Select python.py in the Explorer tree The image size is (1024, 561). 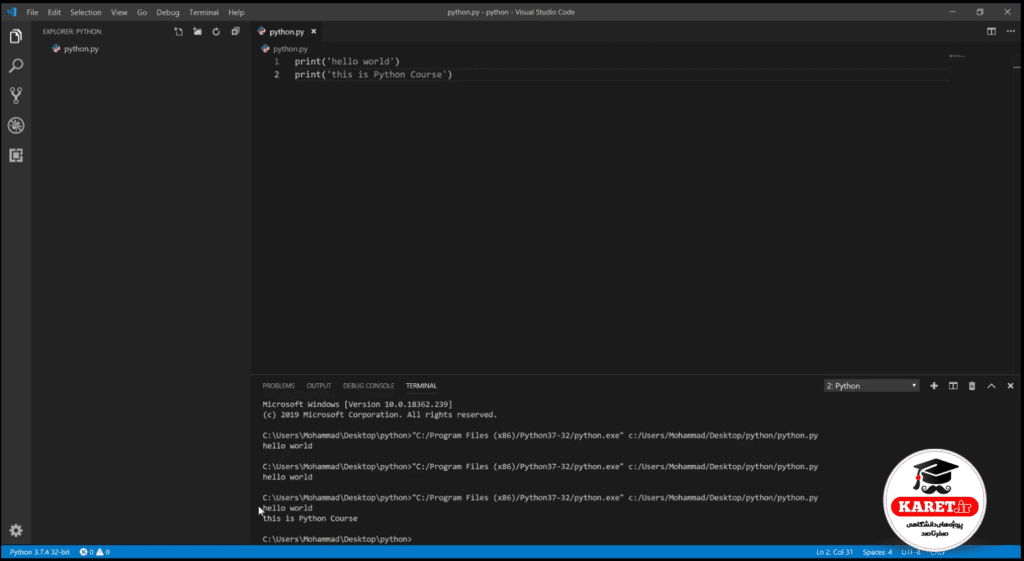81,49
